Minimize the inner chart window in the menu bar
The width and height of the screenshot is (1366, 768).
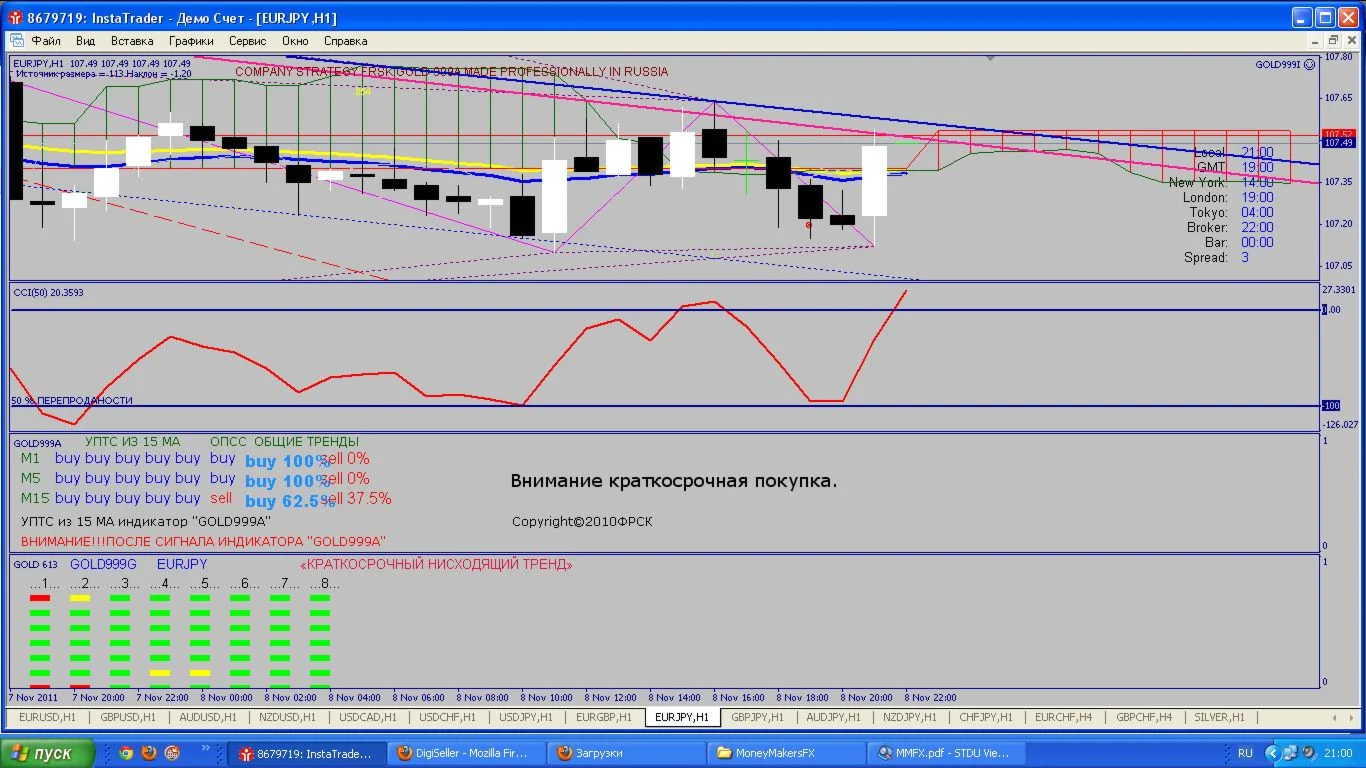1313,41
